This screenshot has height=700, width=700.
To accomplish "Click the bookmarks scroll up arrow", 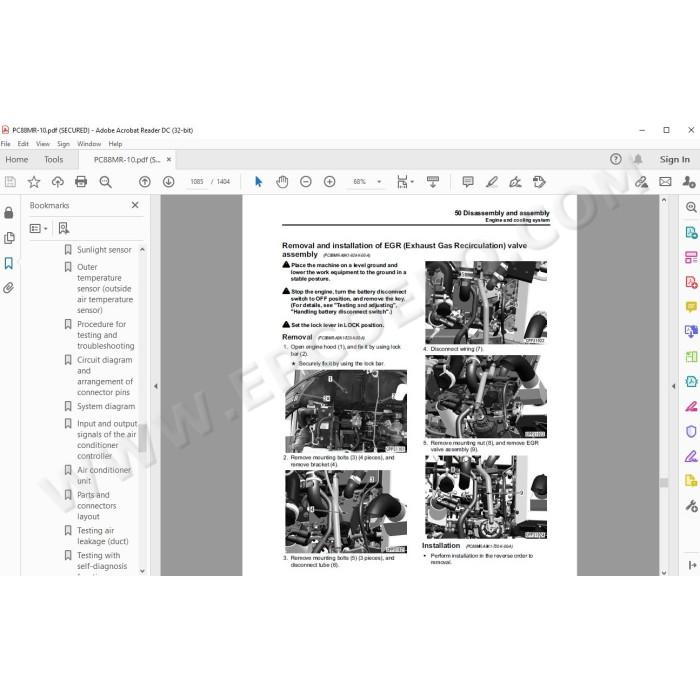I will [x=142, y=249].
